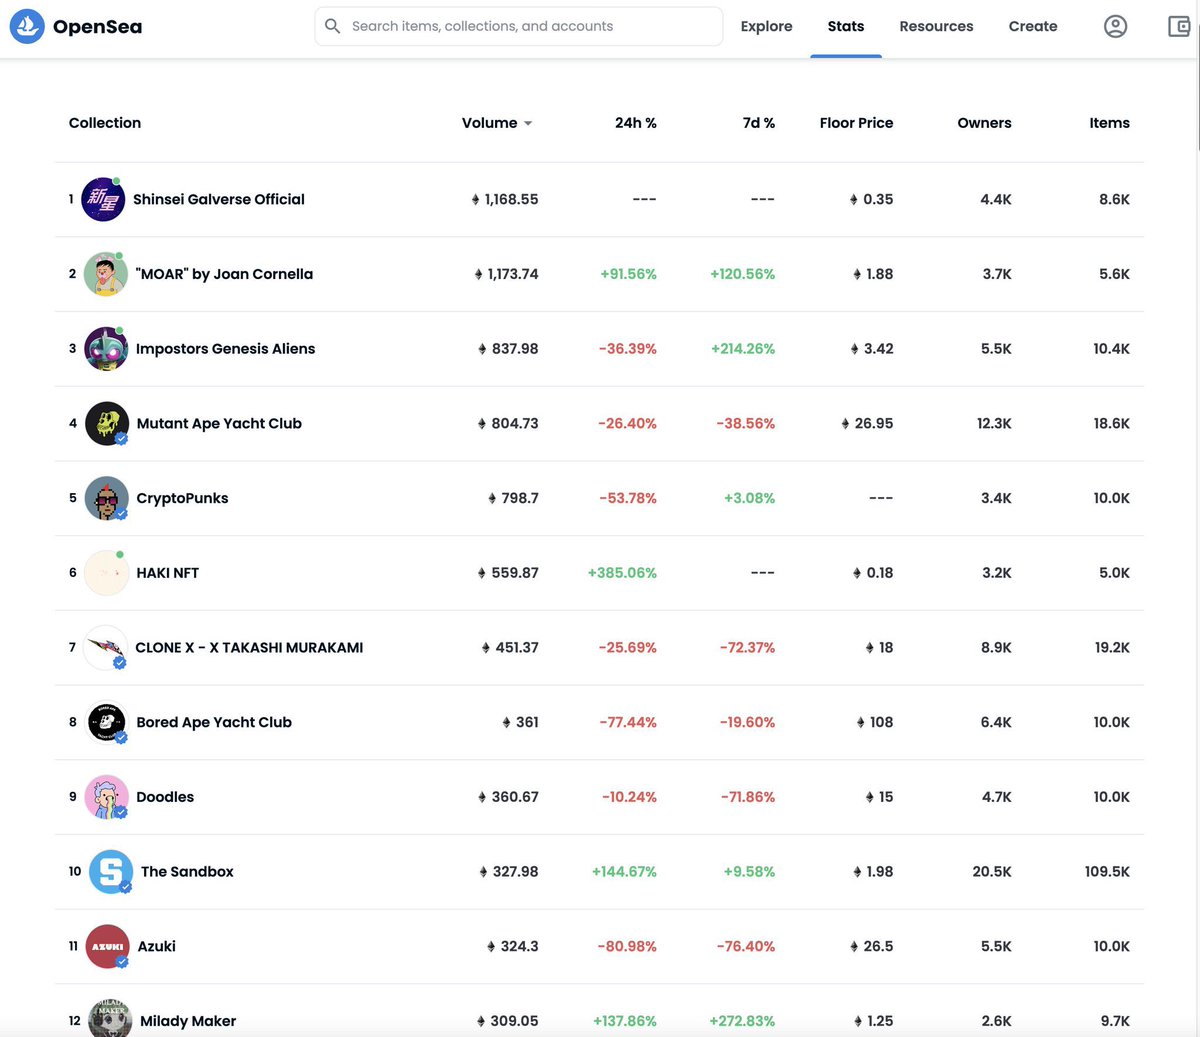1200x1037 pixels.
Task: Select the 20.5K owners value
Action: coord(992,872)
